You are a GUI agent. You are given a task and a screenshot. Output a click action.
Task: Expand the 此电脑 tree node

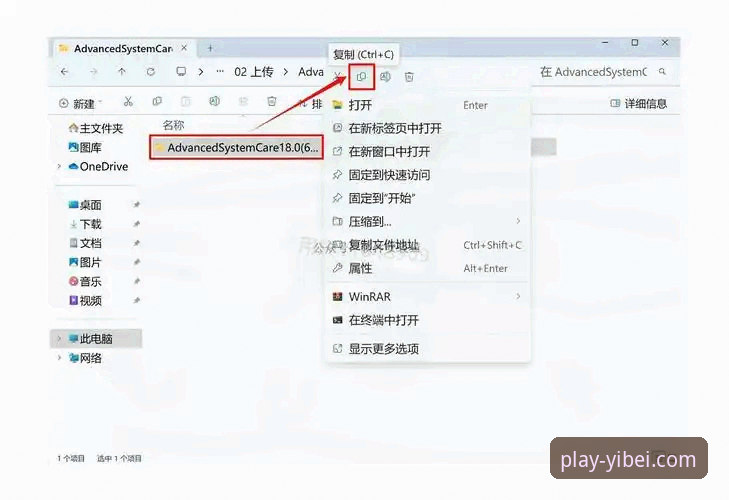[x=59, y=339]
